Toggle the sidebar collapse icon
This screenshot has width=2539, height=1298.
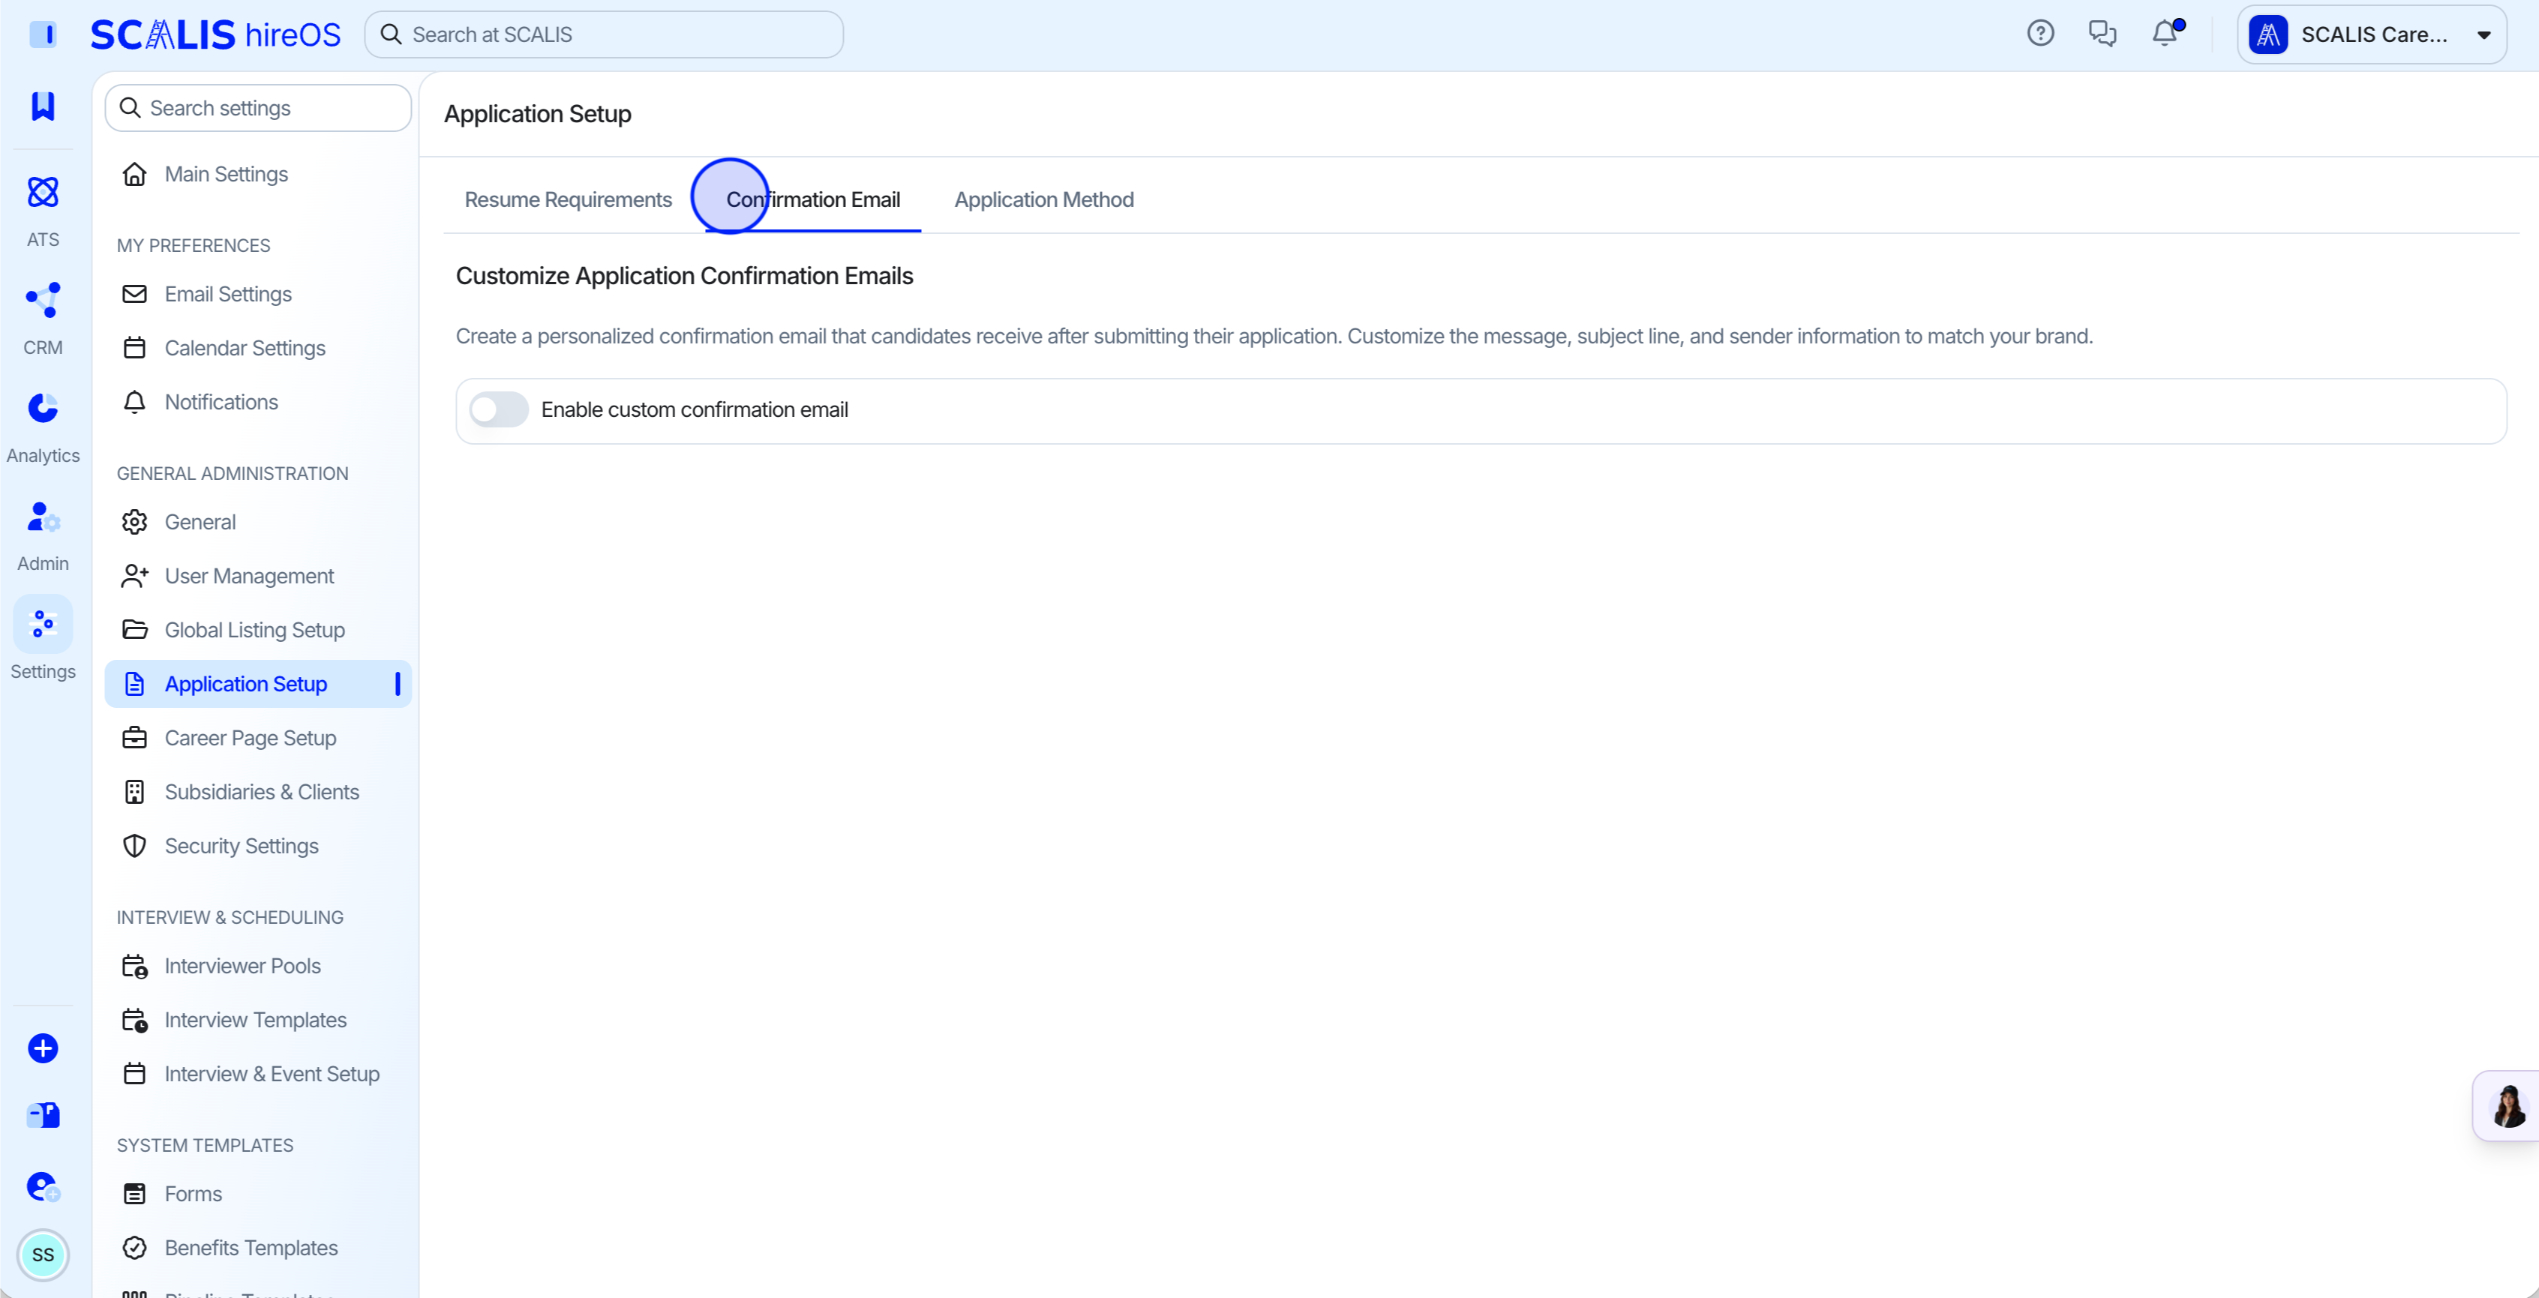click(43, 34)
